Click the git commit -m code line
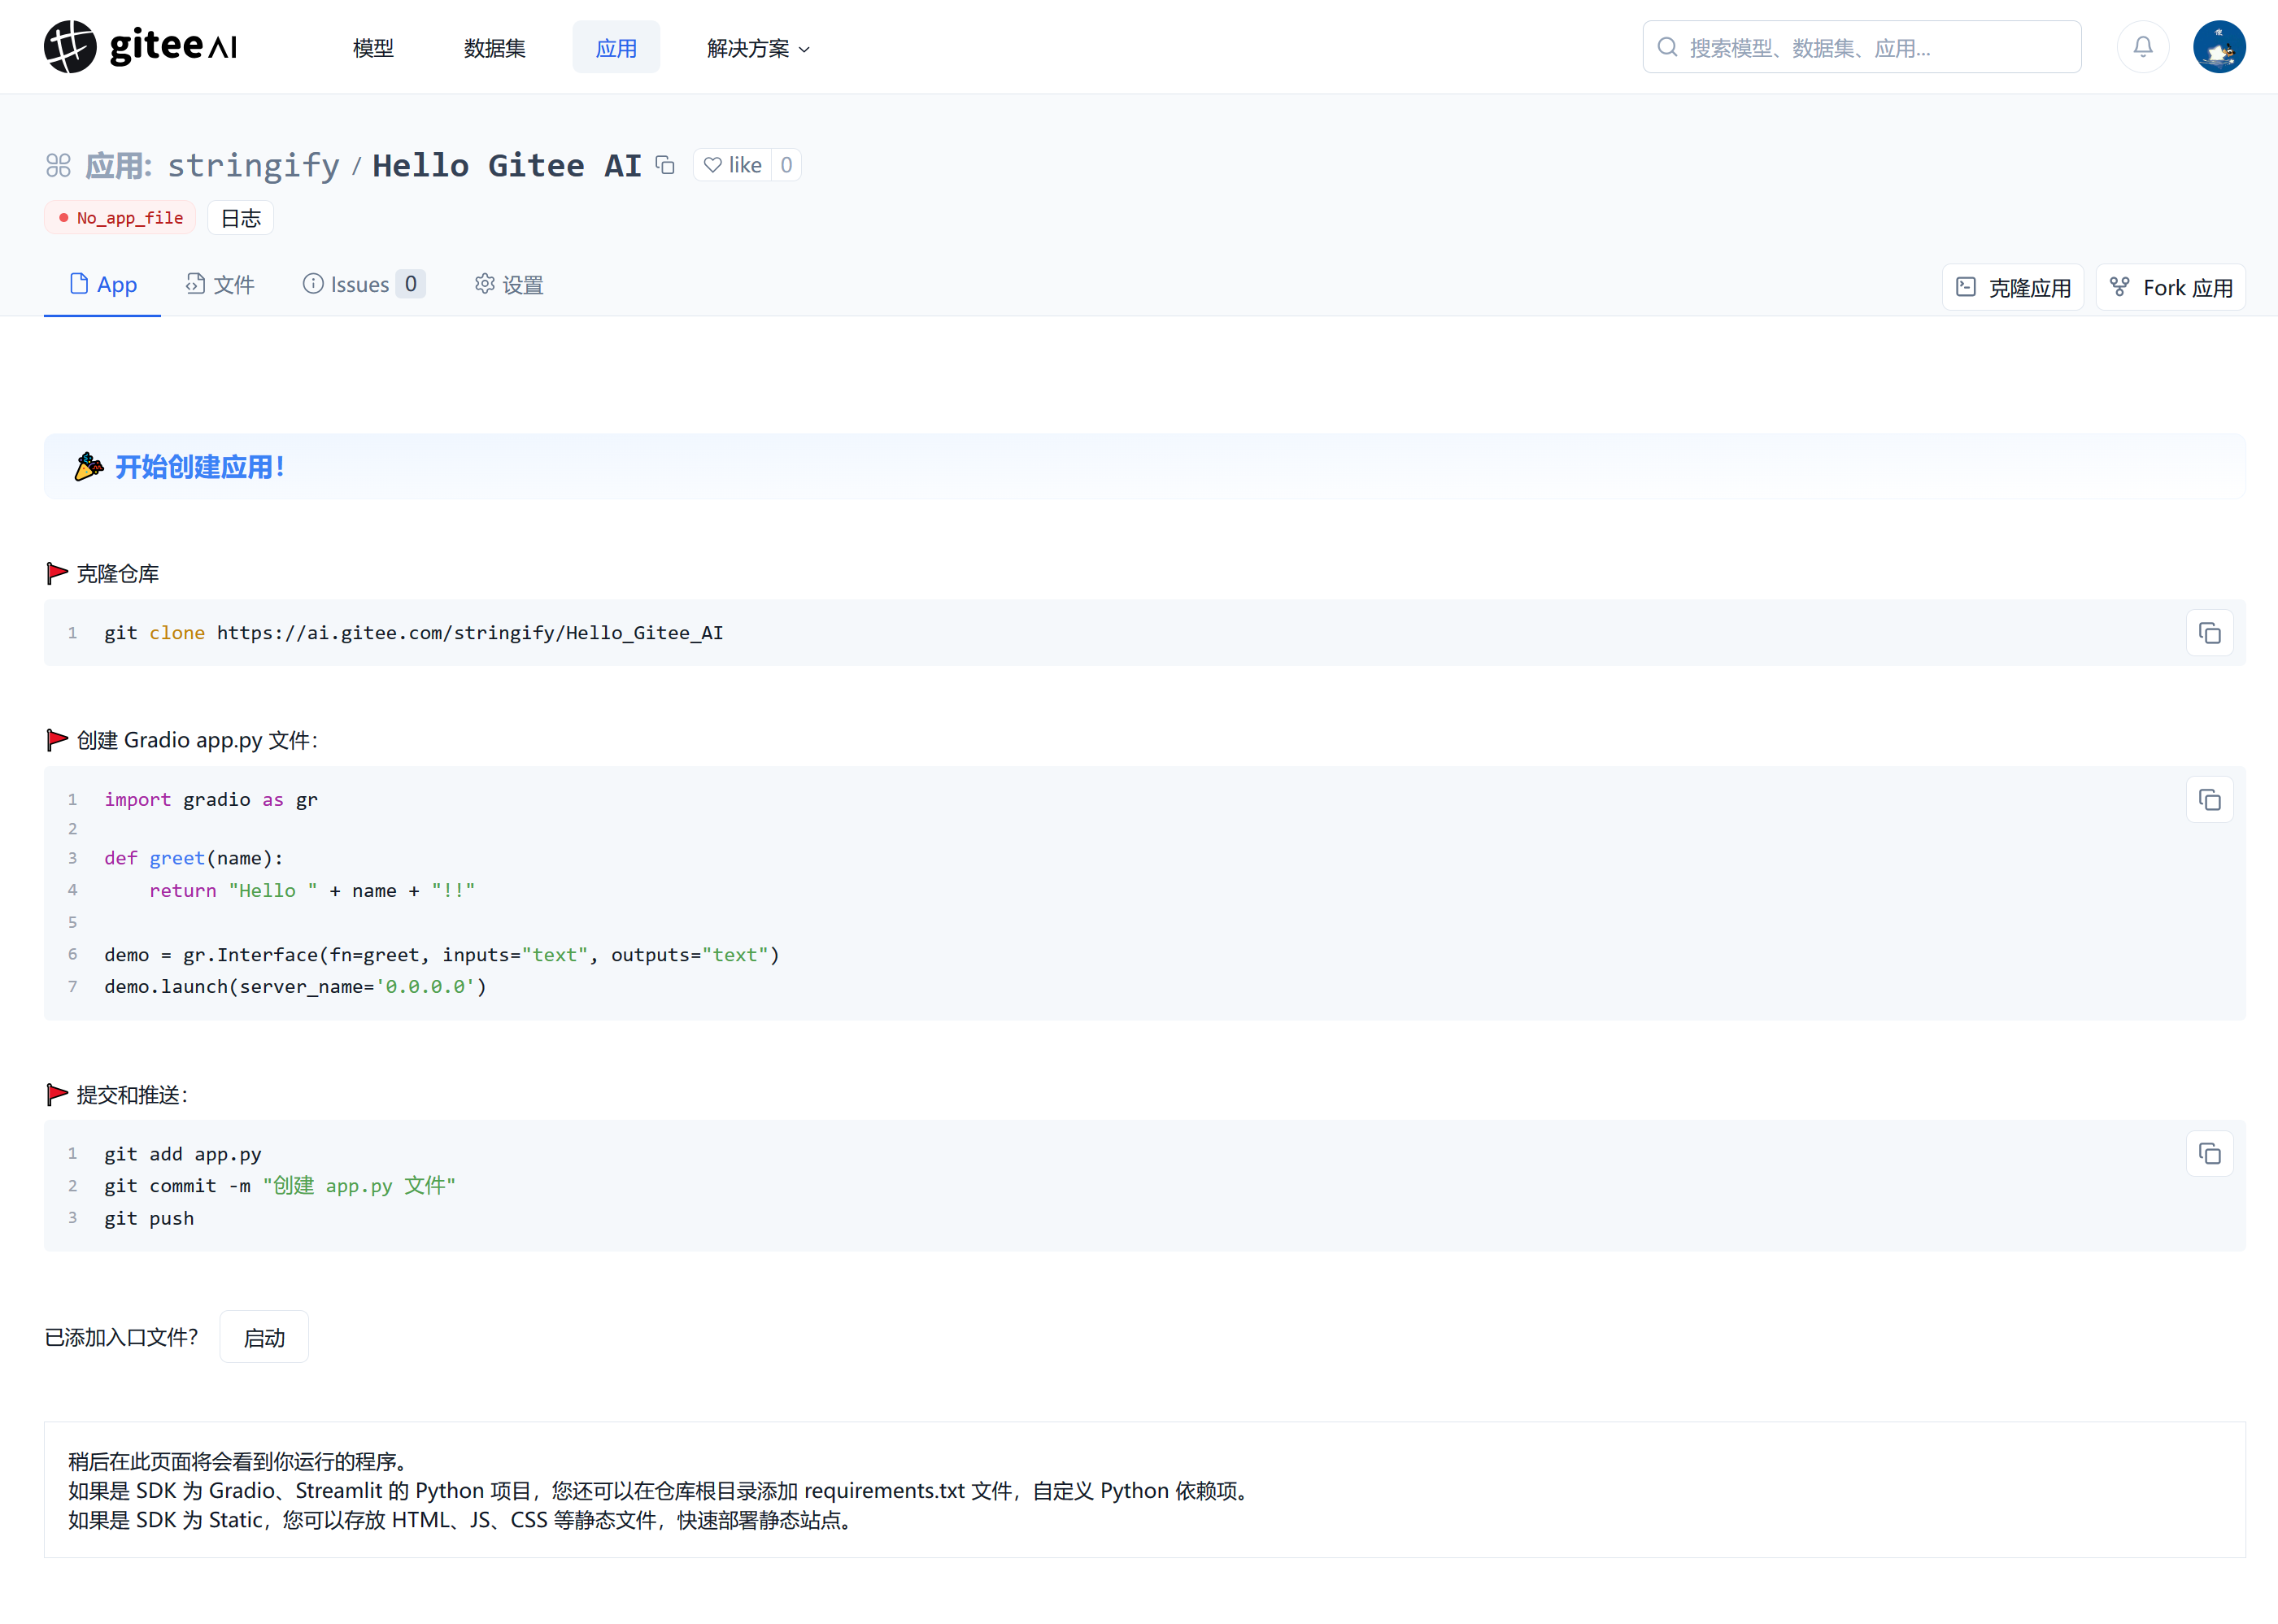 click(x=280, y=1186)
